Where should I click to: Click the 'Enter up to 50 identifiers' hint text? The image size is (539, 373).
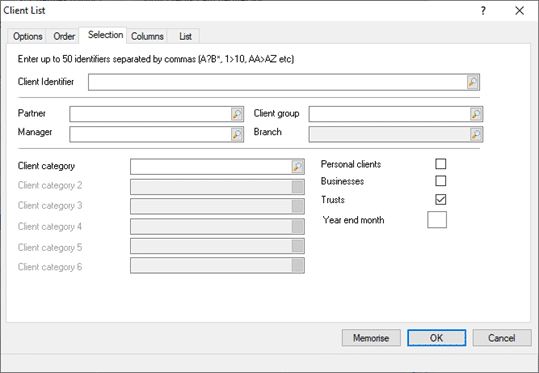[x=156, y=59]
